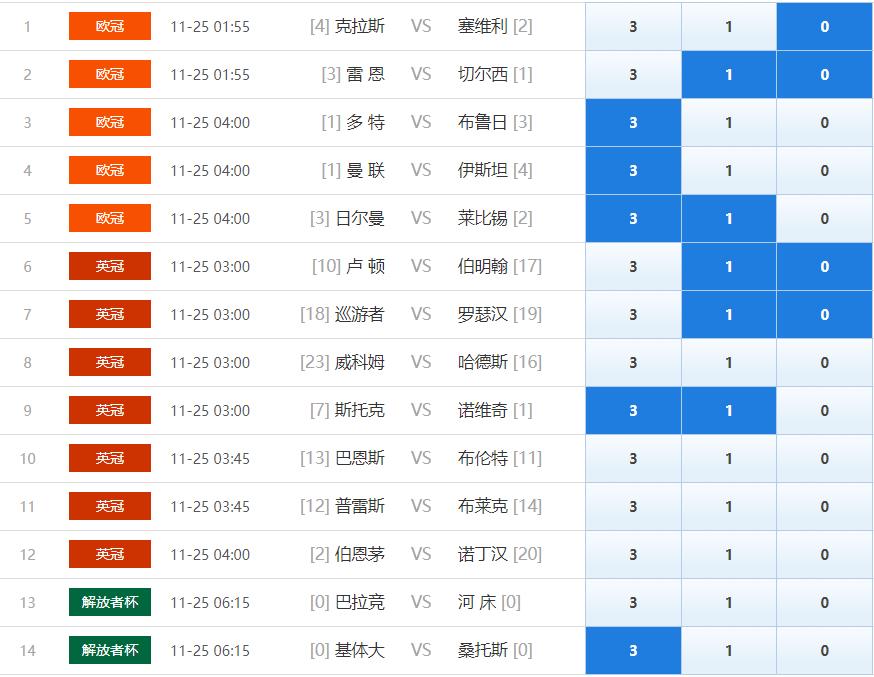Open the 切尔西 team link
The height and width of the screenshot is (677, 874).
pos(482,75)
